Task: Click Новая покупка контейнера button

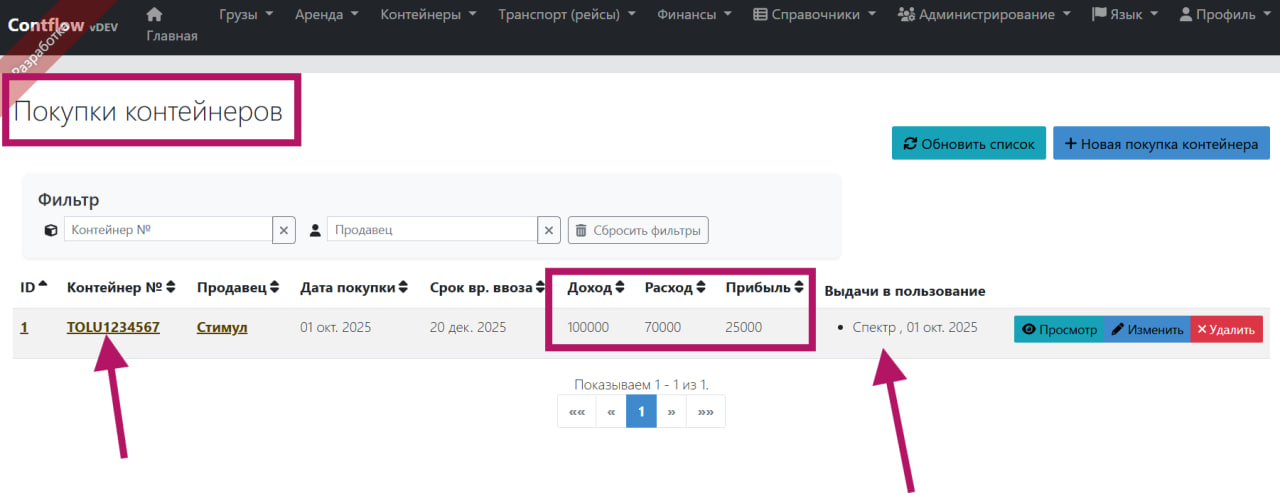Action: coord(1161,143)
